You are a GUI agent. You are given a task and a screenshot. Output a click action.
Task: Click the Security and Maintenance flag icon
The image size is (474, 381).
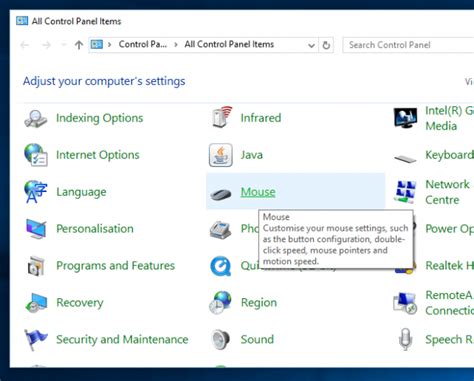(x=36, y=339)
